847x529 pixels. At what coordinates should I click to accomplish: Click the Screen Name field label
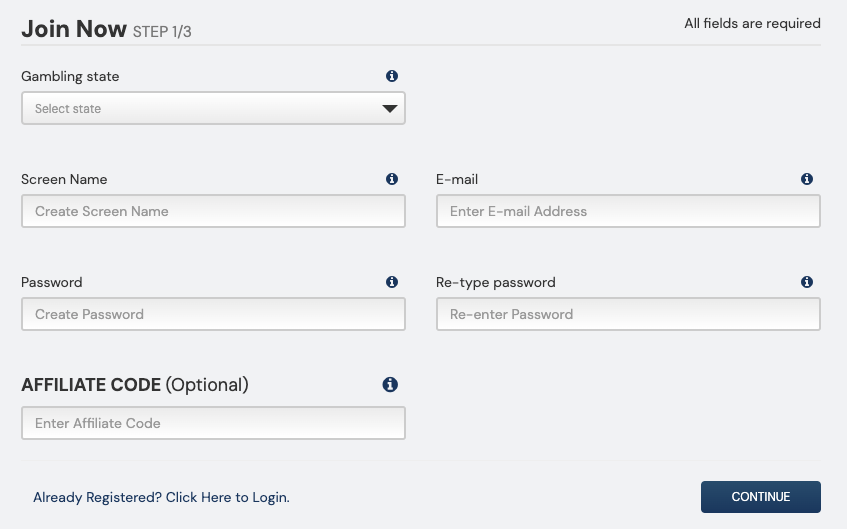pos(64,179)
